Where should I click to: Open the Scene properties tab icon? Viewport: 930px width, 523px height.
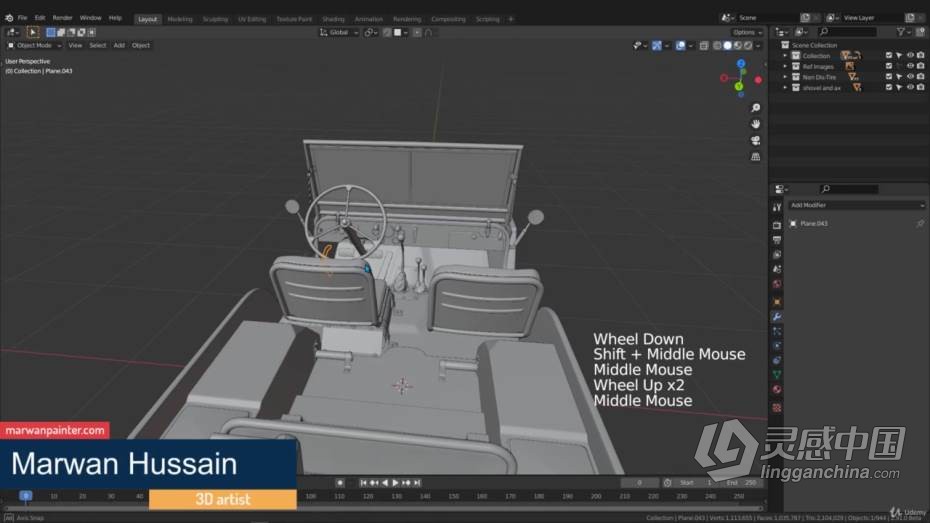coord(777,269)
